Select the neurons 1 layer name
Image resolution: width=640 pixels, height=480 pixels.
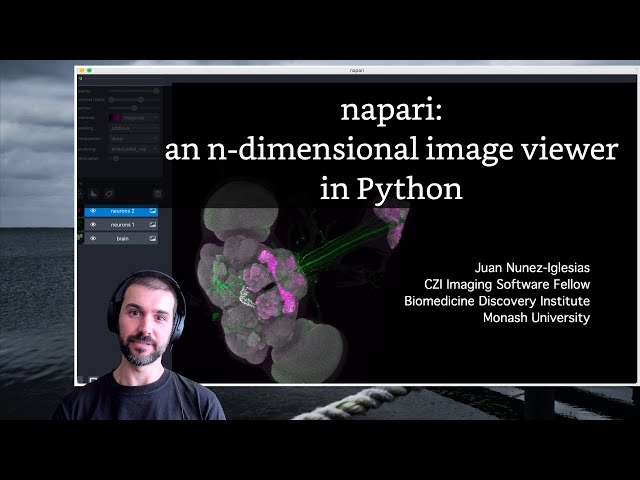tap(122, 224)
